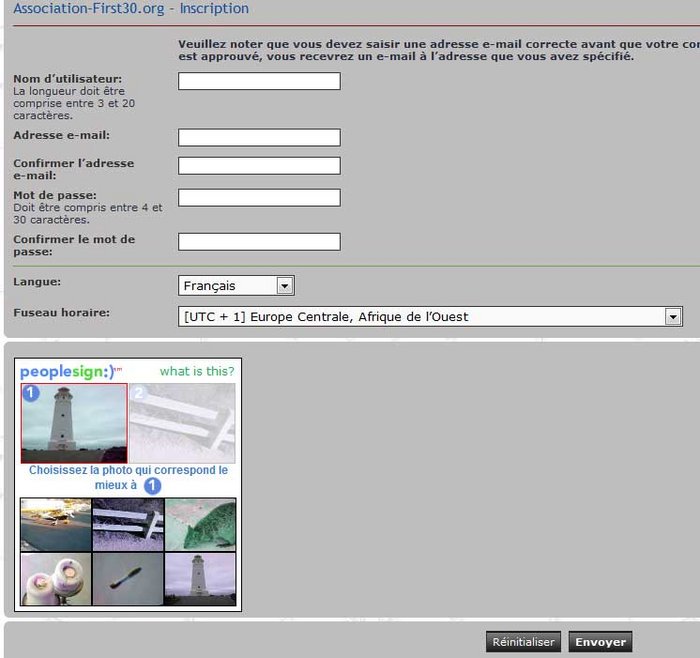
Task: Open the Langue dropdown showing Français
Action: [236, 286]
